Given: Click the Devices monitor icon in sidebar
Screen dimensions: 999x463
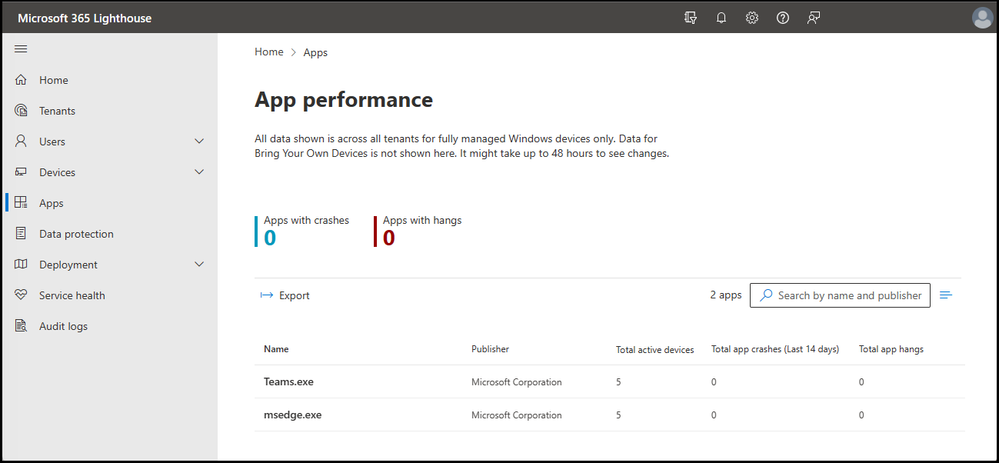Looking at the screenshot, I should (x=21, y=172).
